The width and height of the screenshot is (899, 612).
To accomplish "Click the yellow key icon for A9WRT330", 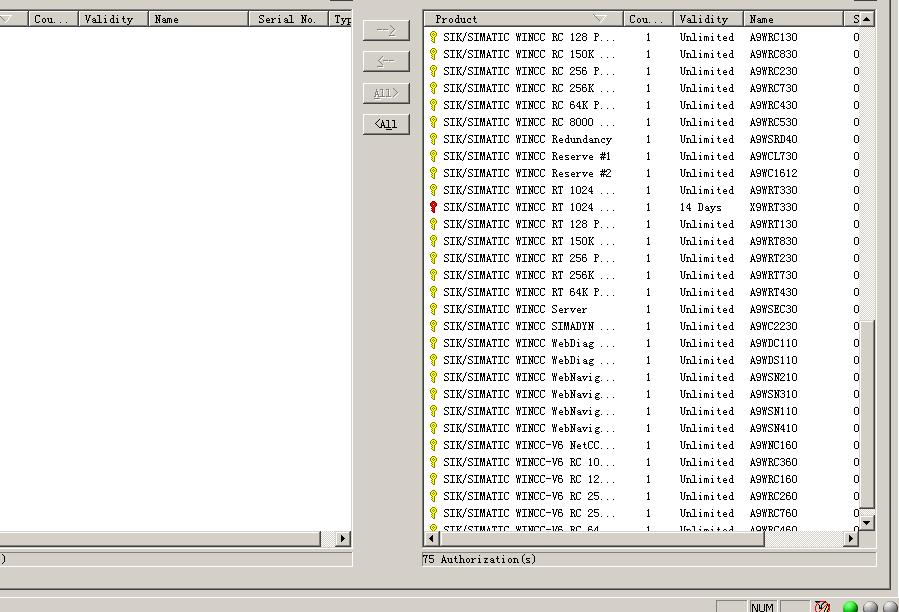I will 433,190.
